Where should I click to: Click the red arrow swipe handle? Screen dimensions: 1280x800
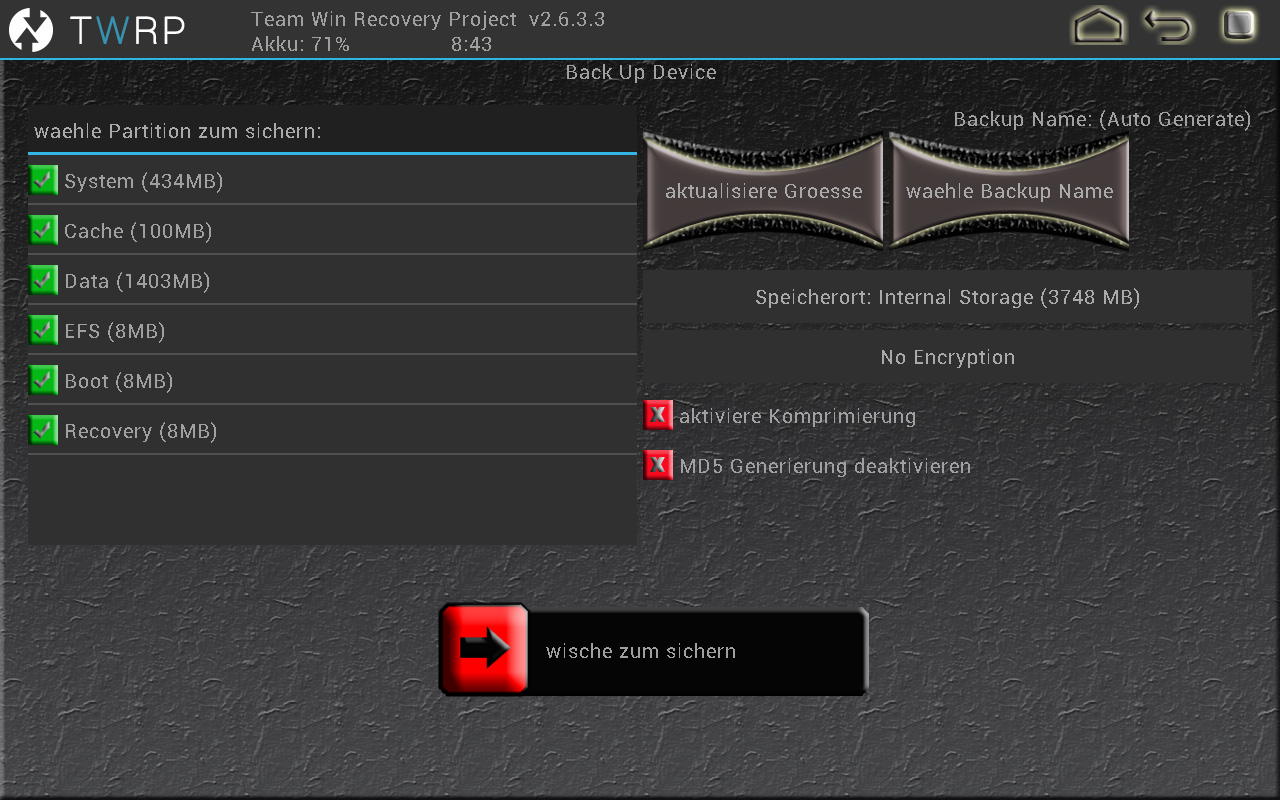[x=484, y=650]
